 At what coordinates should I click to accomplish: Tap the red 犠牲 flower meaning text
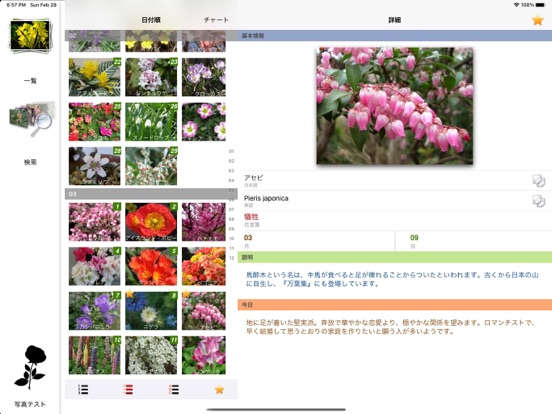pos(251,217)
